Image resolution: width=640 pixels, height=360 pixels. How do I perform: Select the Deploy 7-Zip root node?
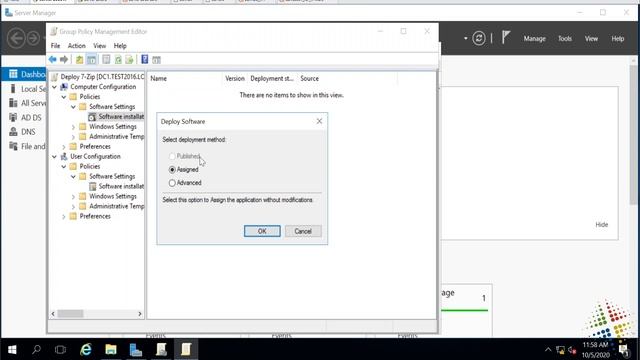click(98, 77)
